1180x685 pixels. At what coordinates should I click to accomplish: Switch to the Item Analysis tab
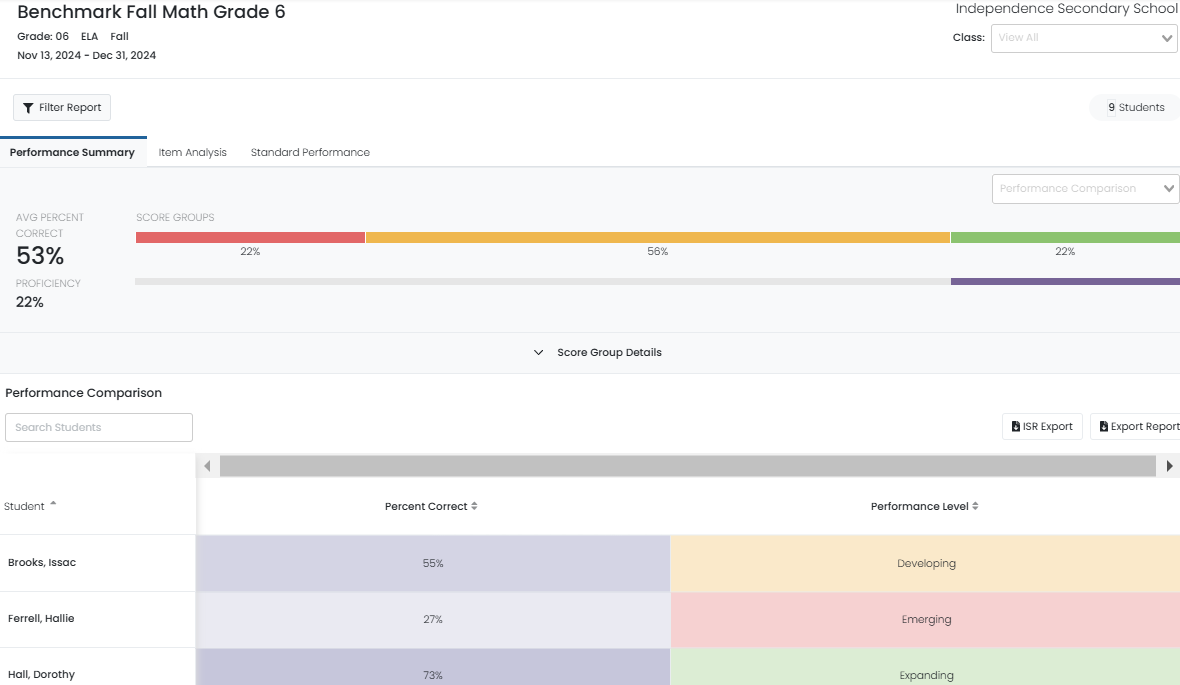pyautogui.click(x=192, y=153)
